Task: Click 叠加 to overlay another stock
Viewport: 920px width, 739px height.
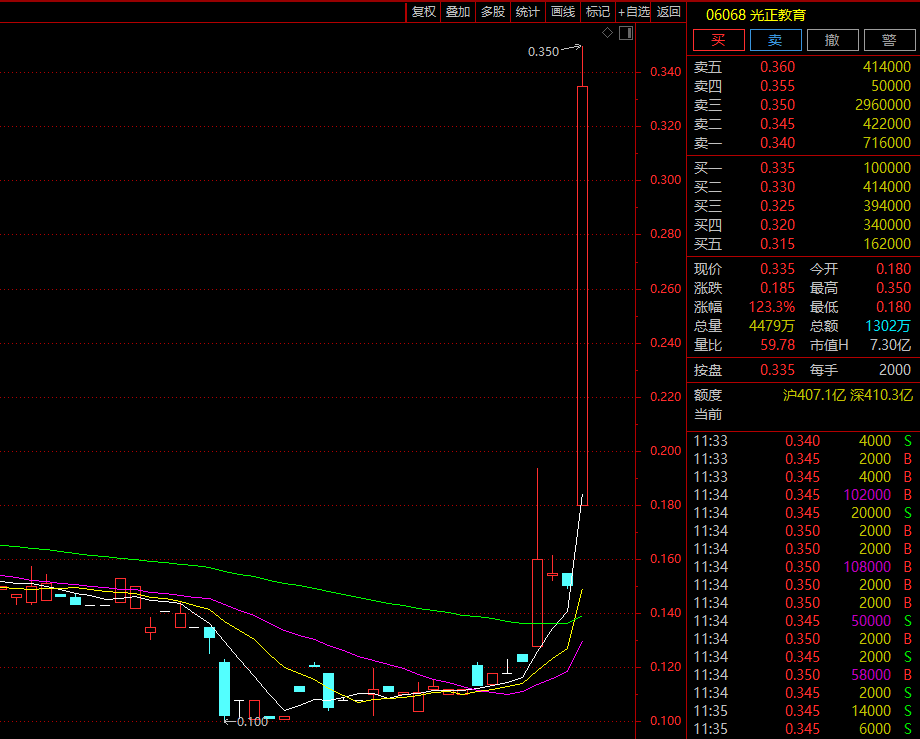Action: click(458, 12)
